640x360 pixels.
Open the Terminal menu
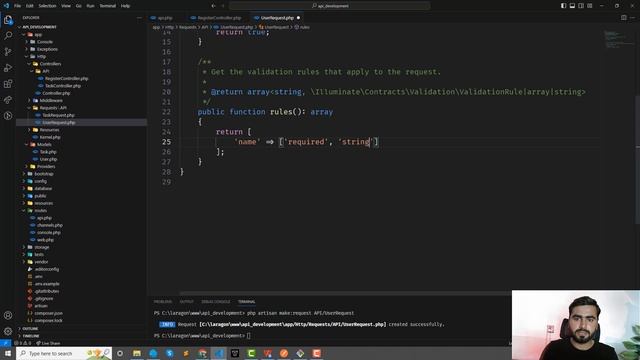click(108, 6)
